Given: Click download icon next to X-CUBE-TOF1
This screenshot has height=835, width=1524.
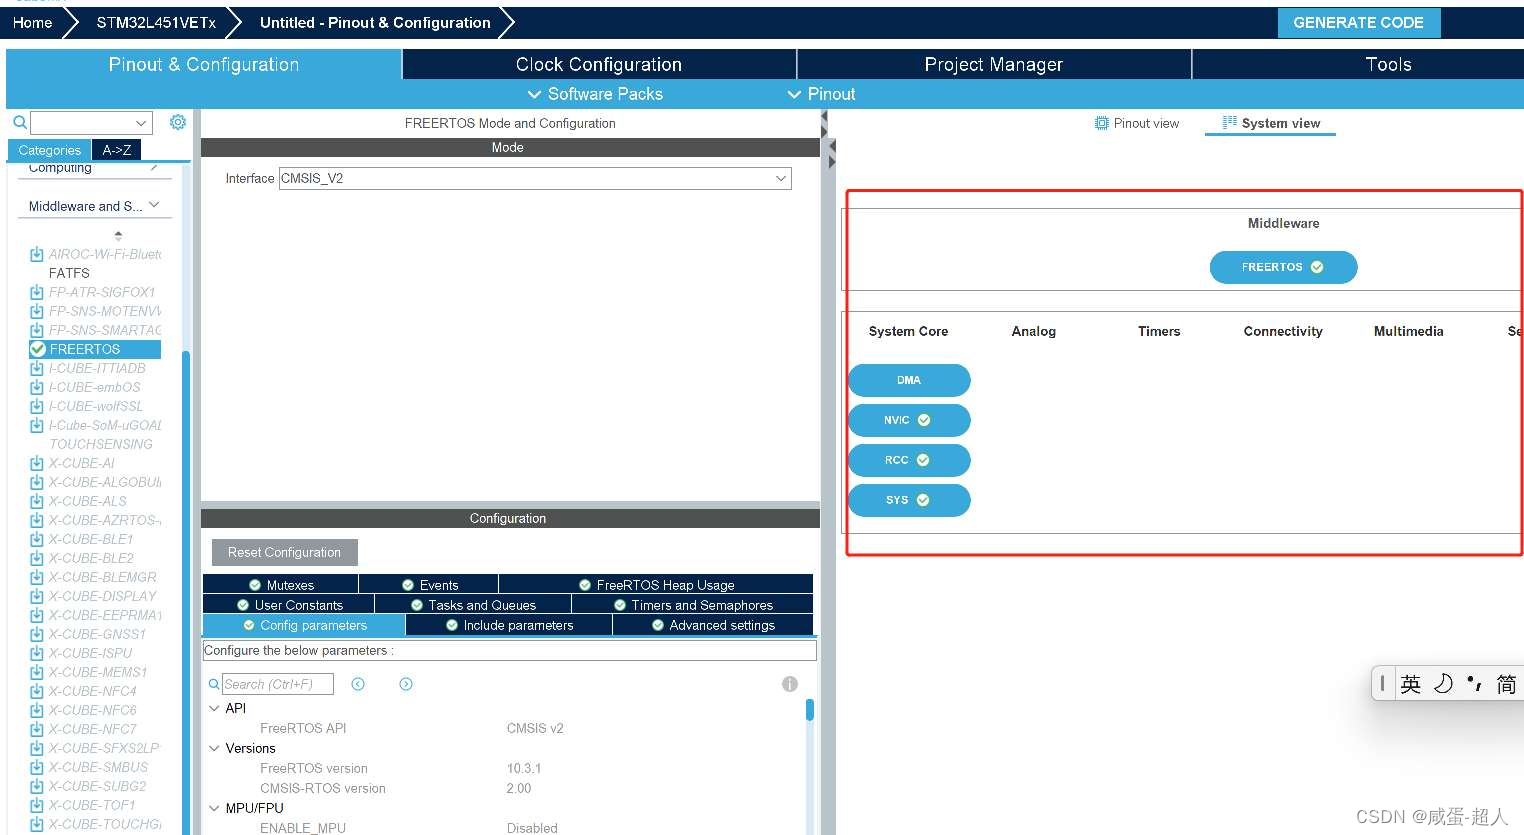Looking at the screenshot, I should pyautogui.click(x=37, y=805).
